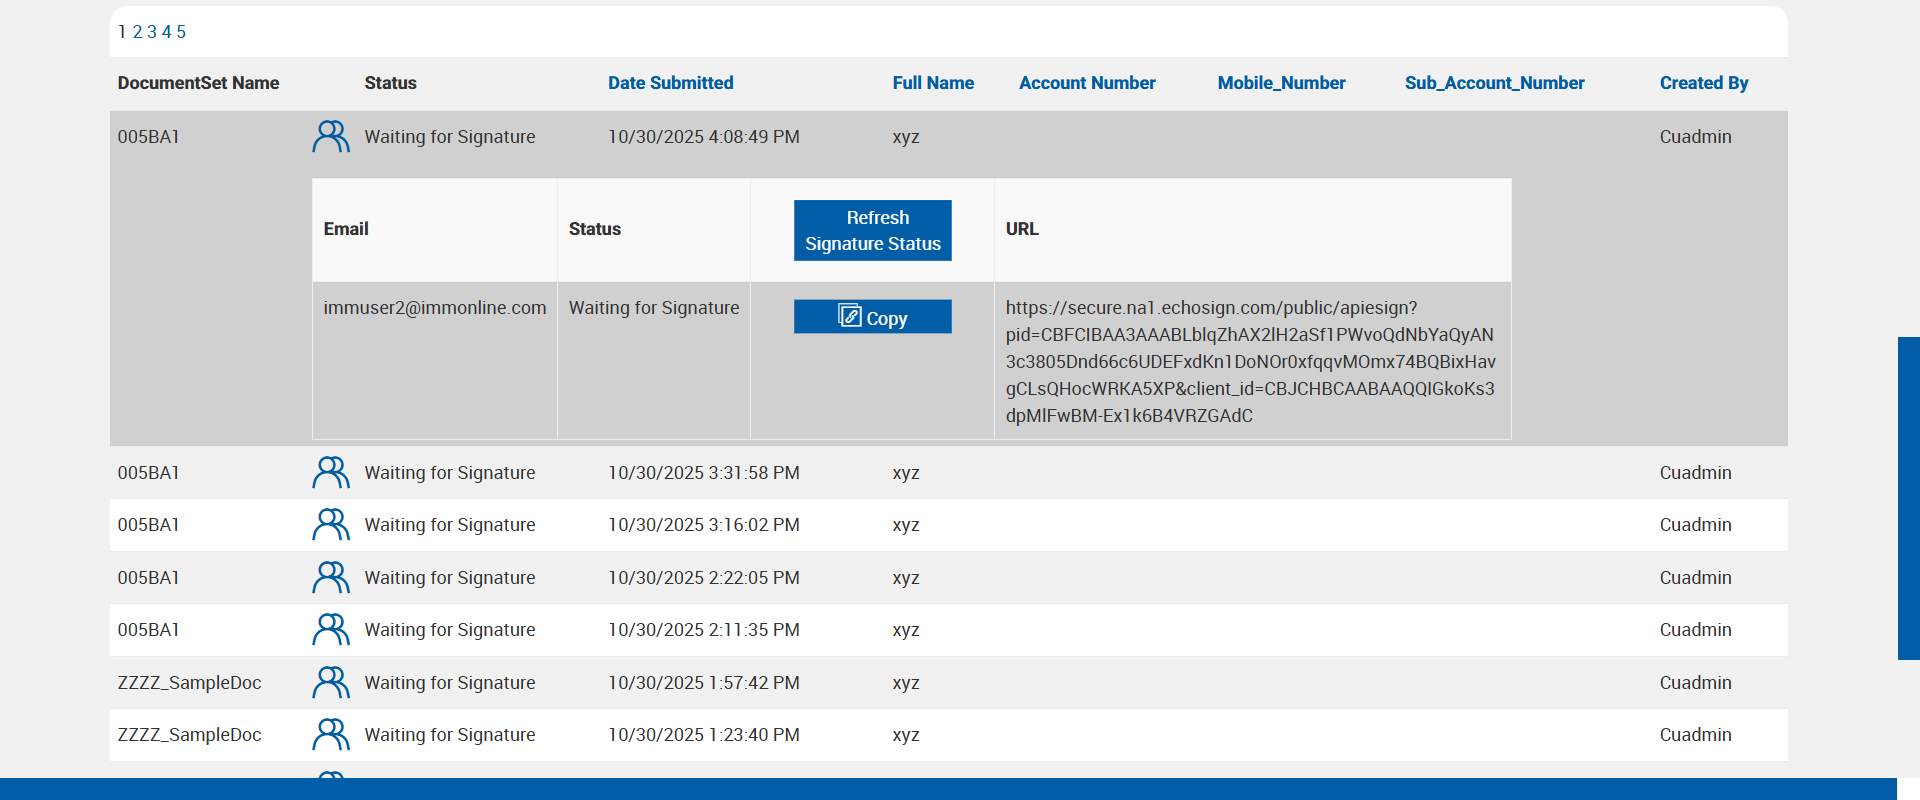The height and width of the screenshot is (800, 1920).
Task: Go to page 2
Action: click(138, 32)
